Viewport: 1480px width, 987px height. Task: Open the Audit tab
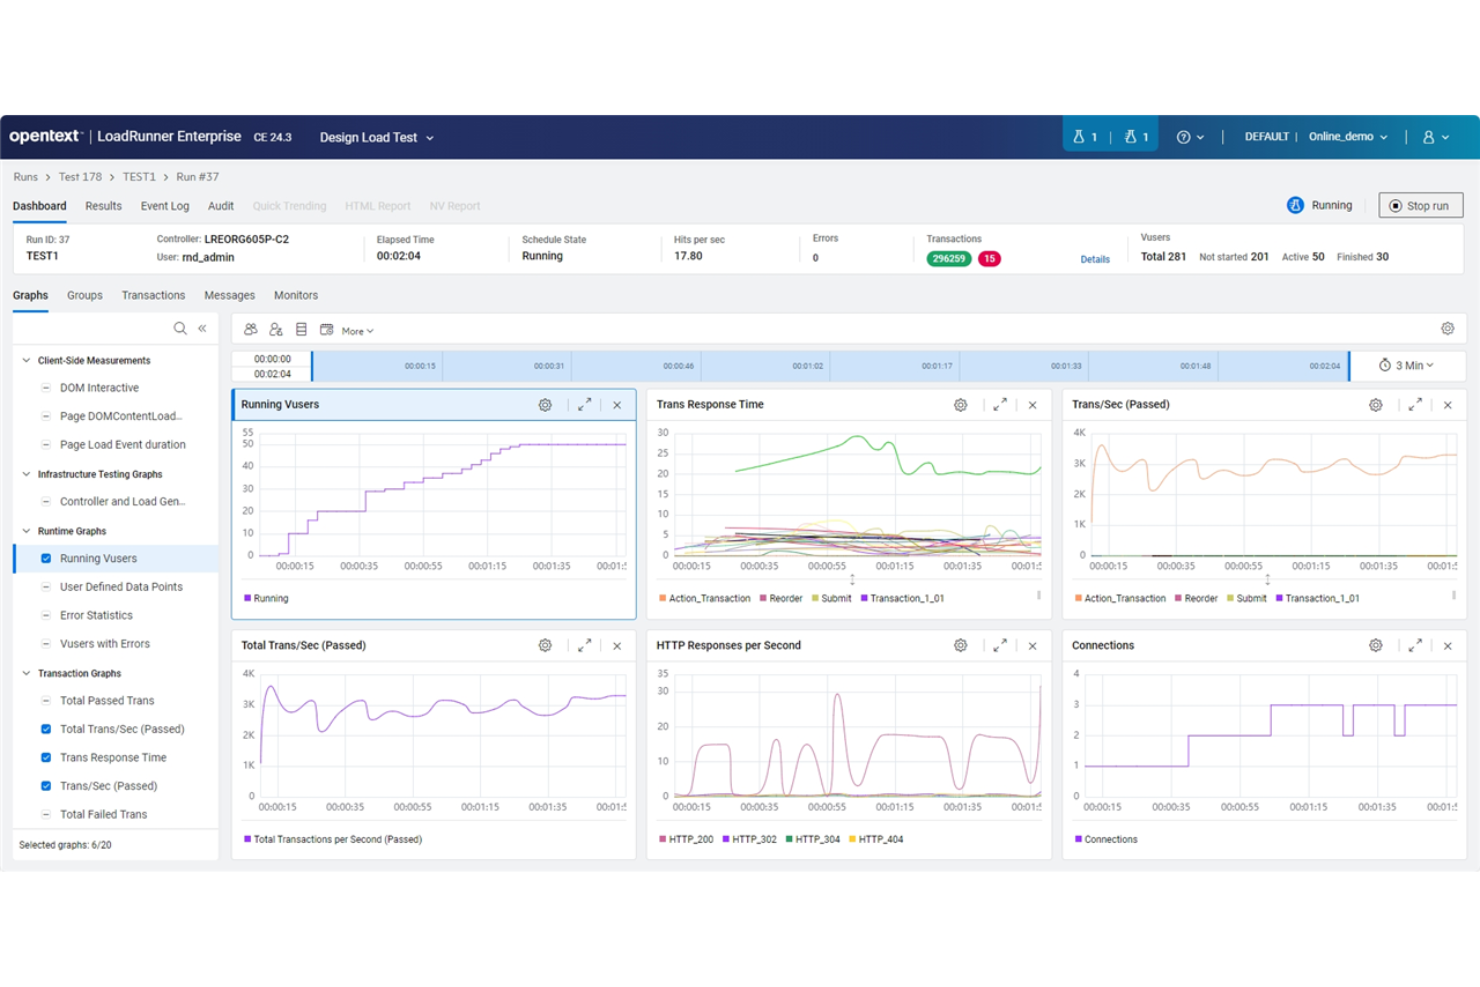220,205
